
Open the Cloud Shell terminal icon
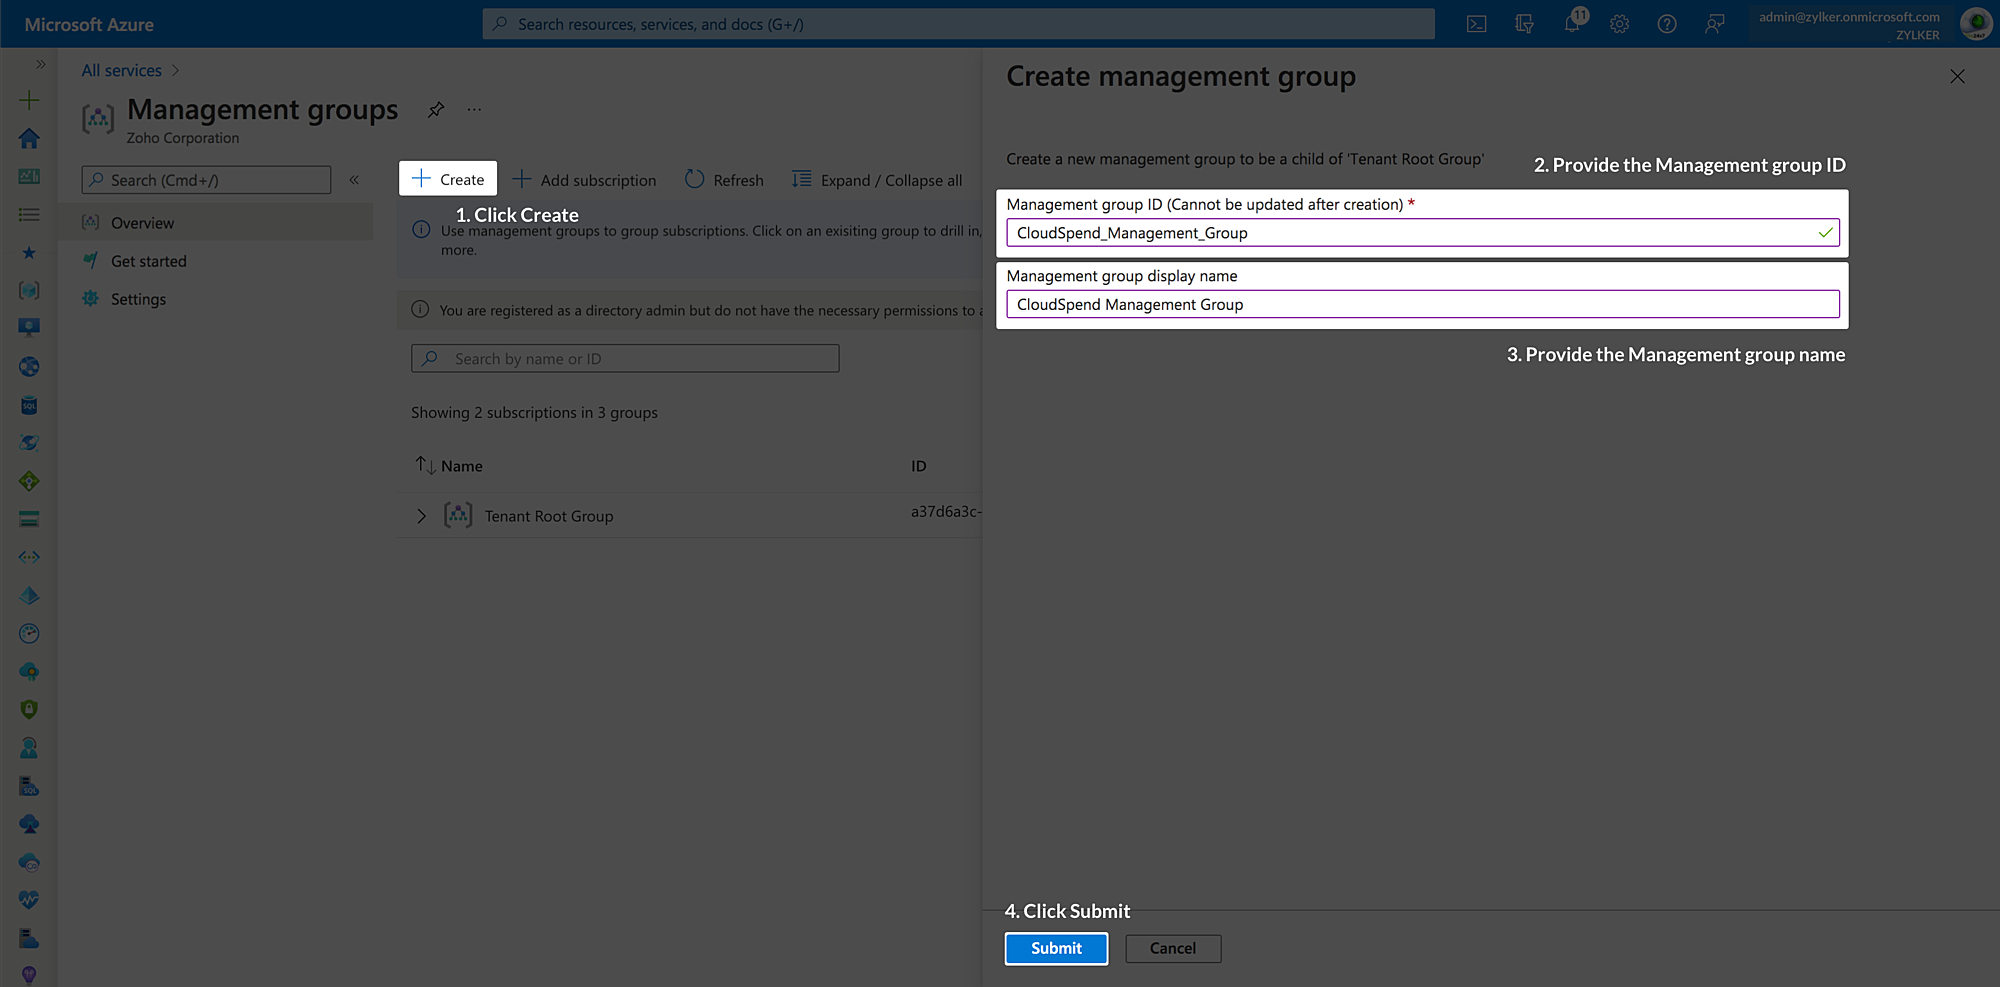coord(1477,23)
